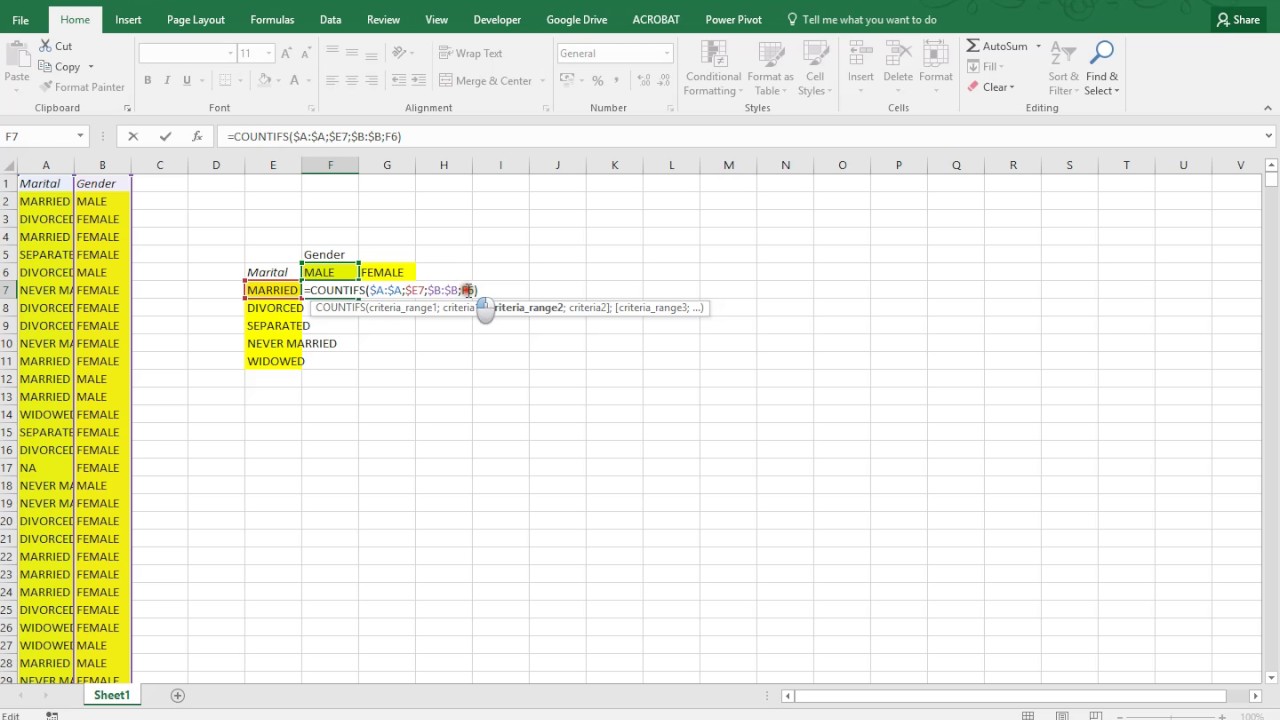1280x720 pixels.
Task: Click the Insert cells icon
Action: coord(860,54)
